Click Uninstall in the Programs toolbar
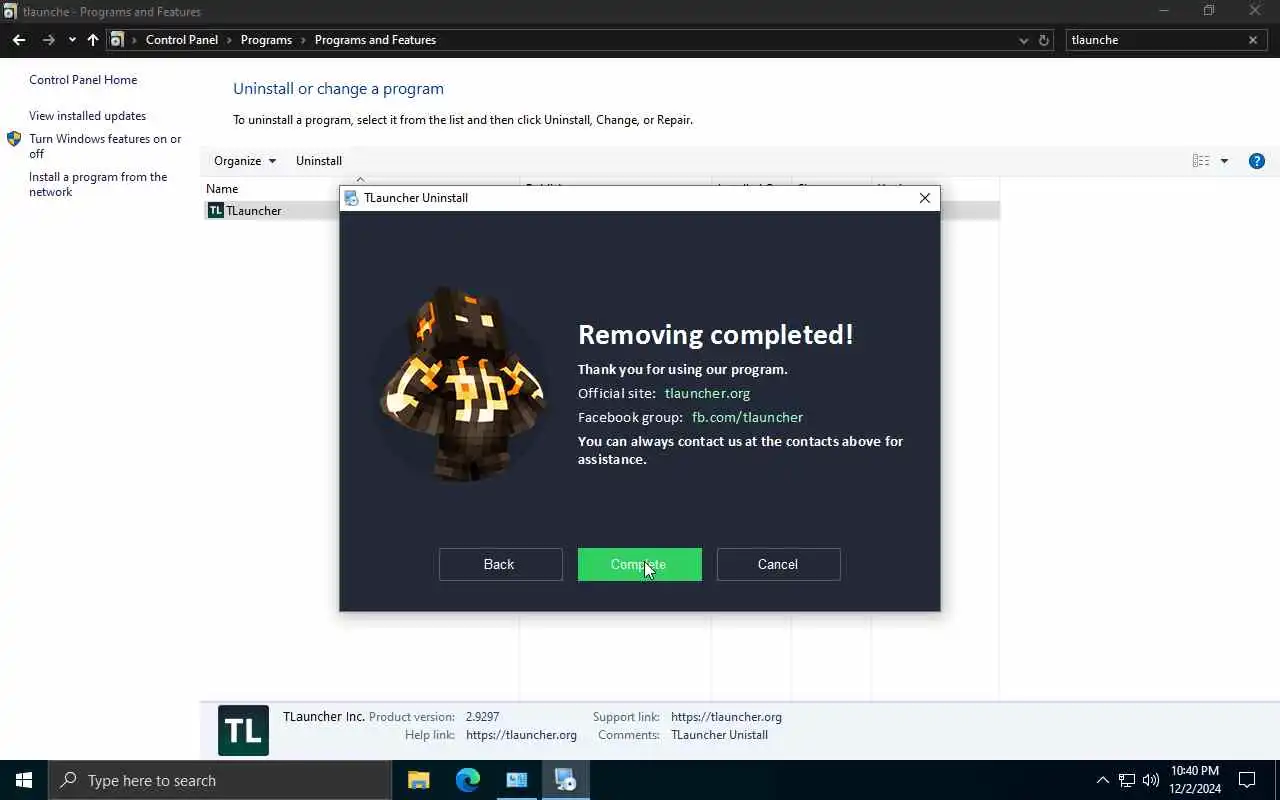The width and height of the screenshot is (1280, 800). [319, 161]
